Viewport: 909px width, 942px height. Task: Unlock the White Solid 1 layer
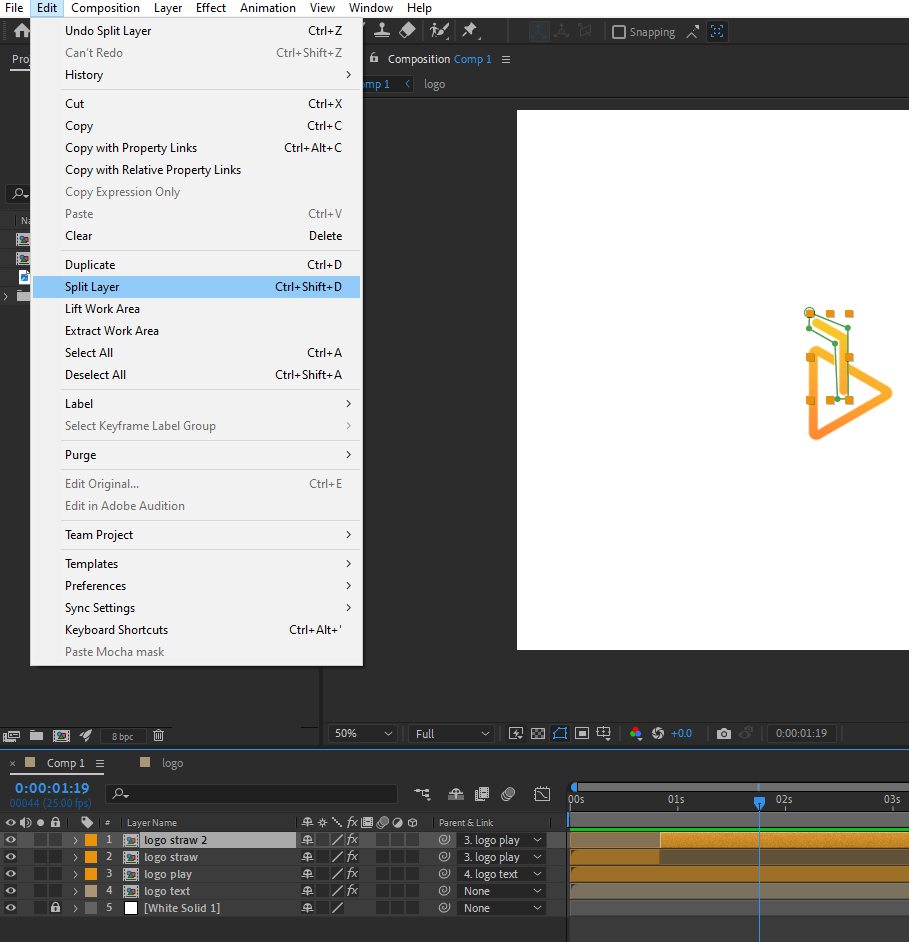tap(55, 908)
